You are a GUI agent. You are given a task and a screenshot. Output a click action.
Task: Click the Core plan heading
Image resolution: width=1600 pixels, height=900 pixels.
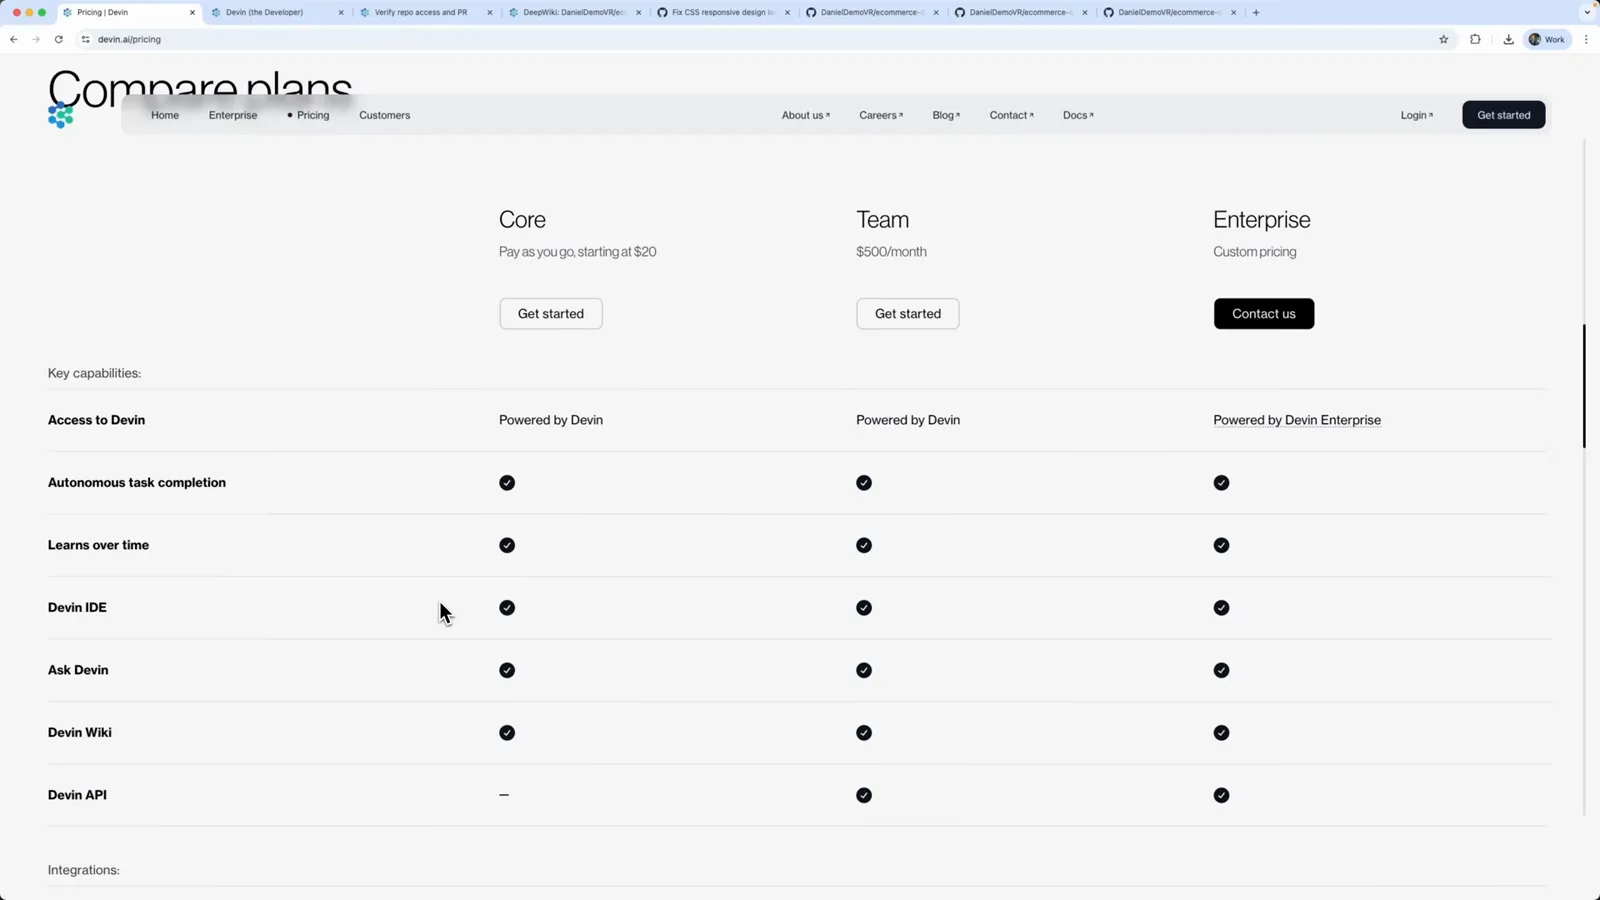pyautogui.click(x=522, y=219)
